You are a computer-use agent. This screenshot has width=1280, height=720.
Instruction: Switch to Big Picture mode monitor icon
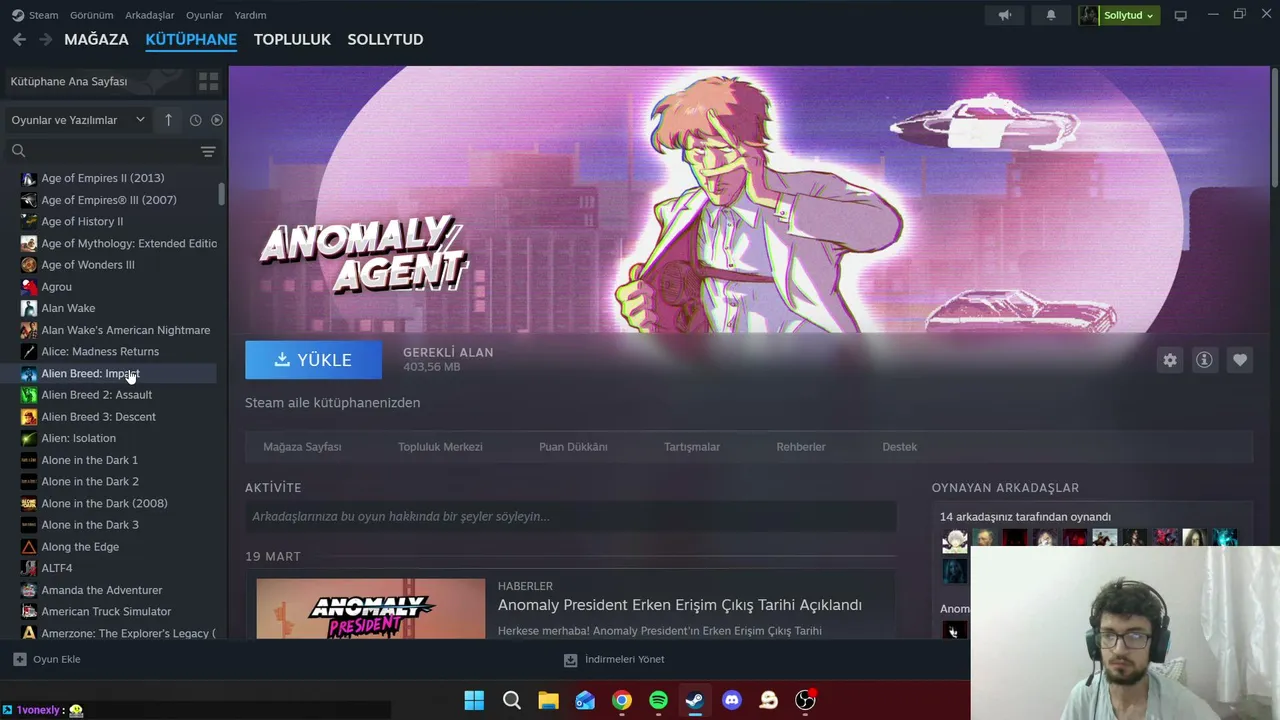pyautogui.click(x=1180, y=15)
